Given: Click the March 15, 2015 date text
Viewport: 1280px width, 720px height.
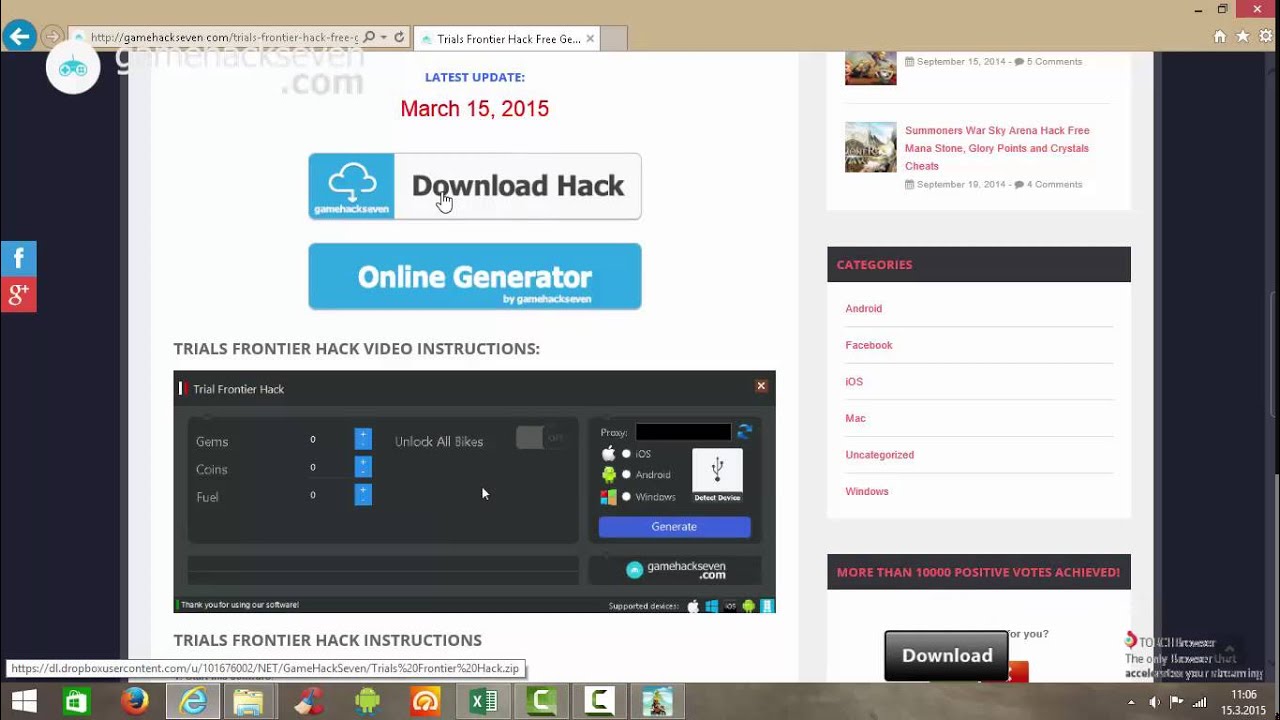Looking at the screenshot, I should tap(474, 109).
